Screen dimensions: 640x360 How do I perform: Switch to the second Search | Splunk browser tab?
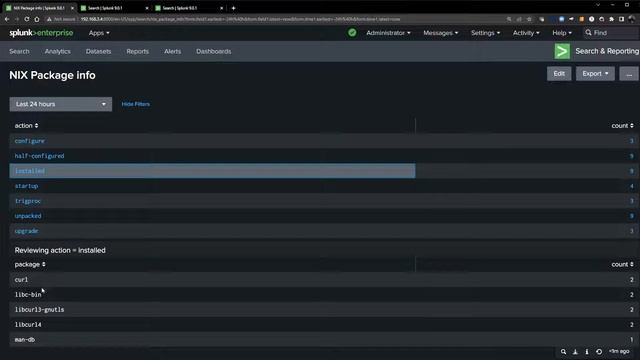115,8
